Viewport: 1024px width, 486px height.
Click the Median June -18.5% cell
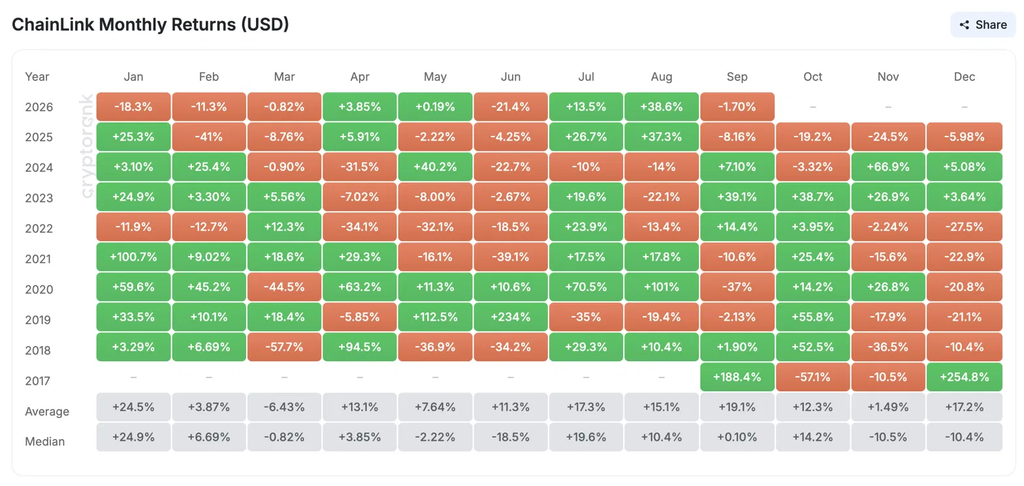511,437
